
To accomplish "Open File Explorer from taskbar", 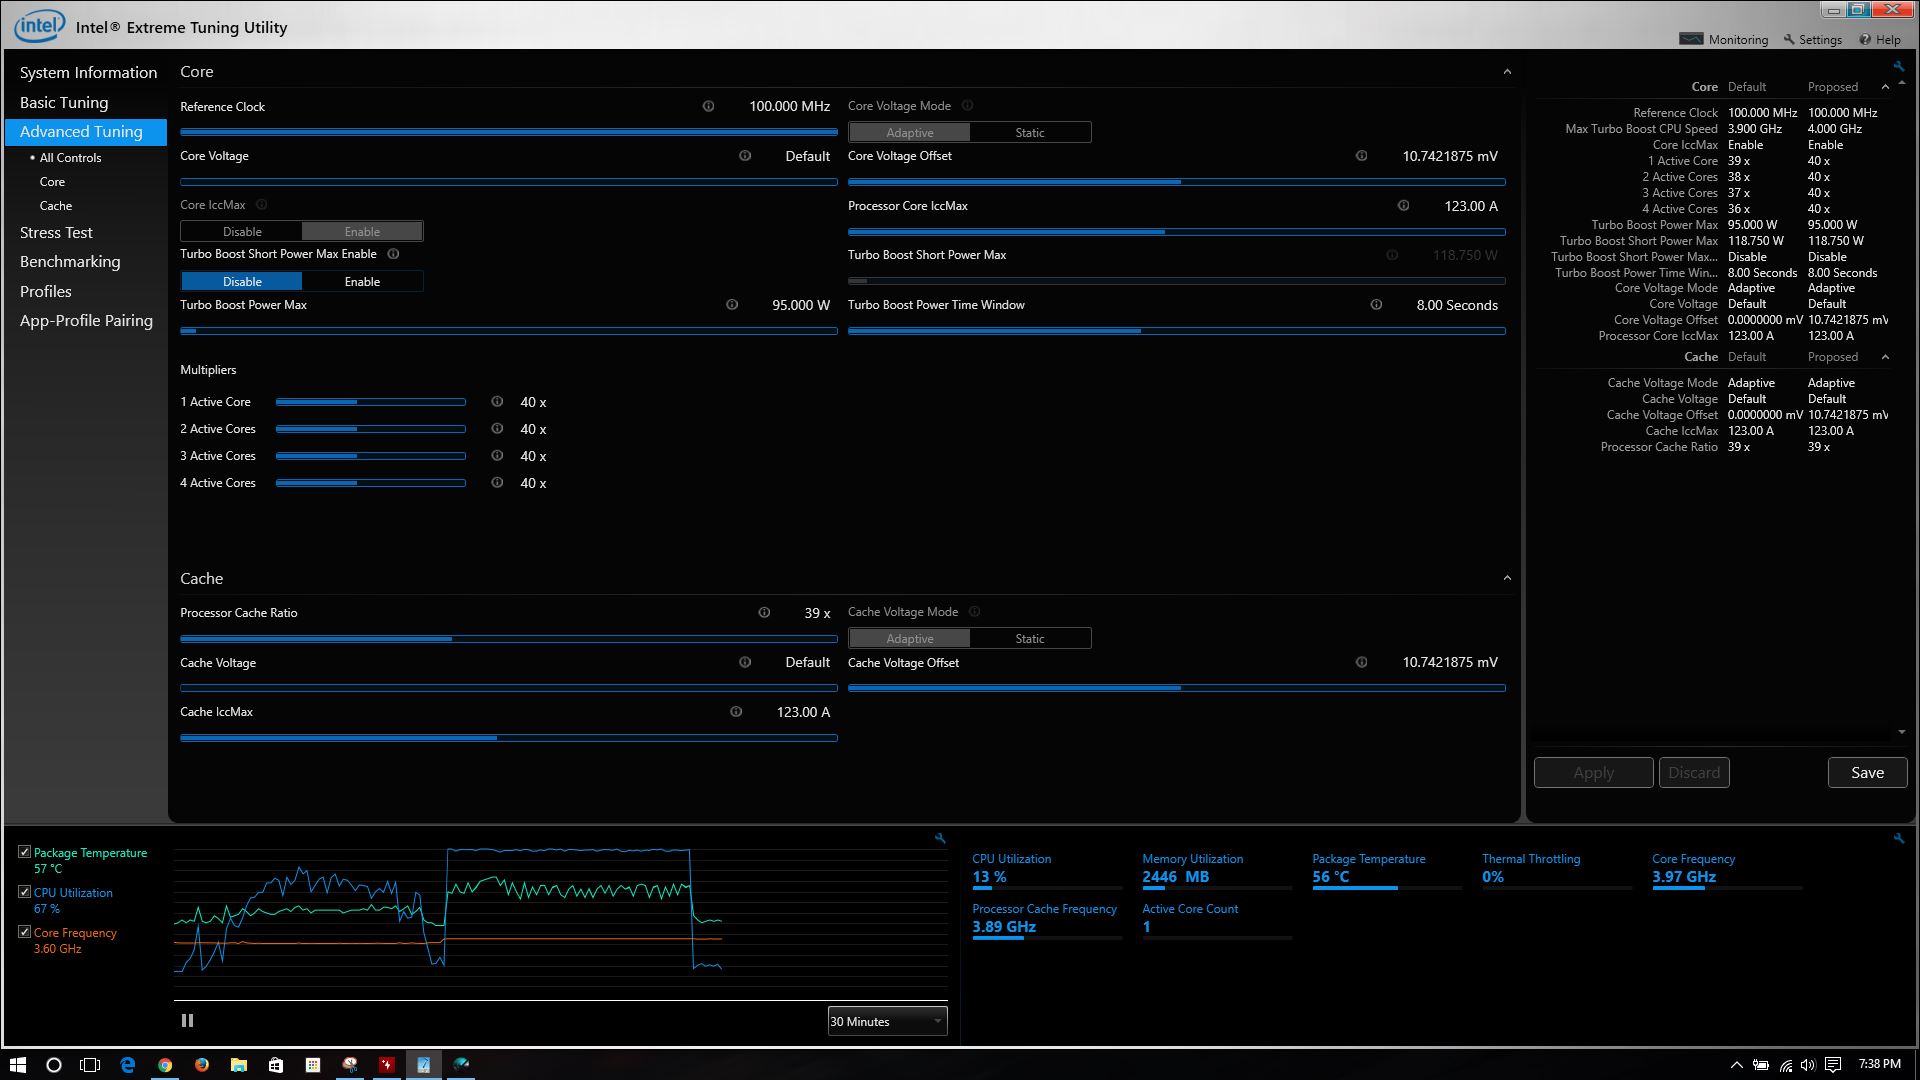I will 239,1065.
